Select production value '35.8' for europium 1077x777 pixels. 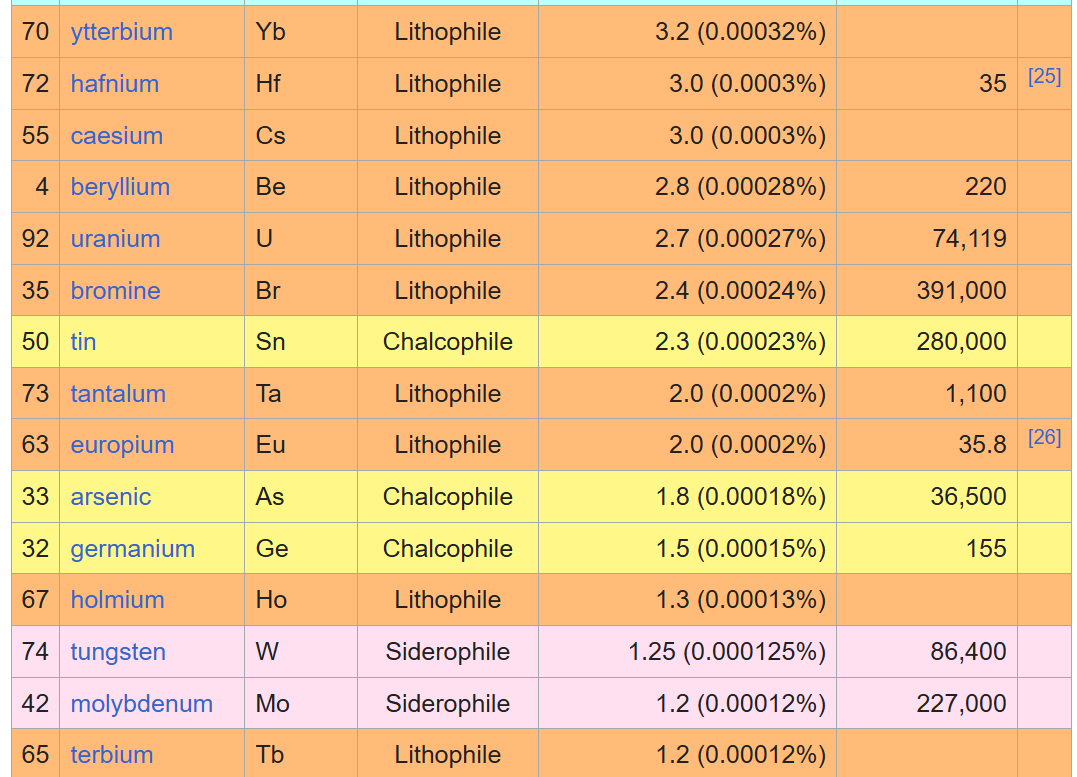tap(983, 444)
